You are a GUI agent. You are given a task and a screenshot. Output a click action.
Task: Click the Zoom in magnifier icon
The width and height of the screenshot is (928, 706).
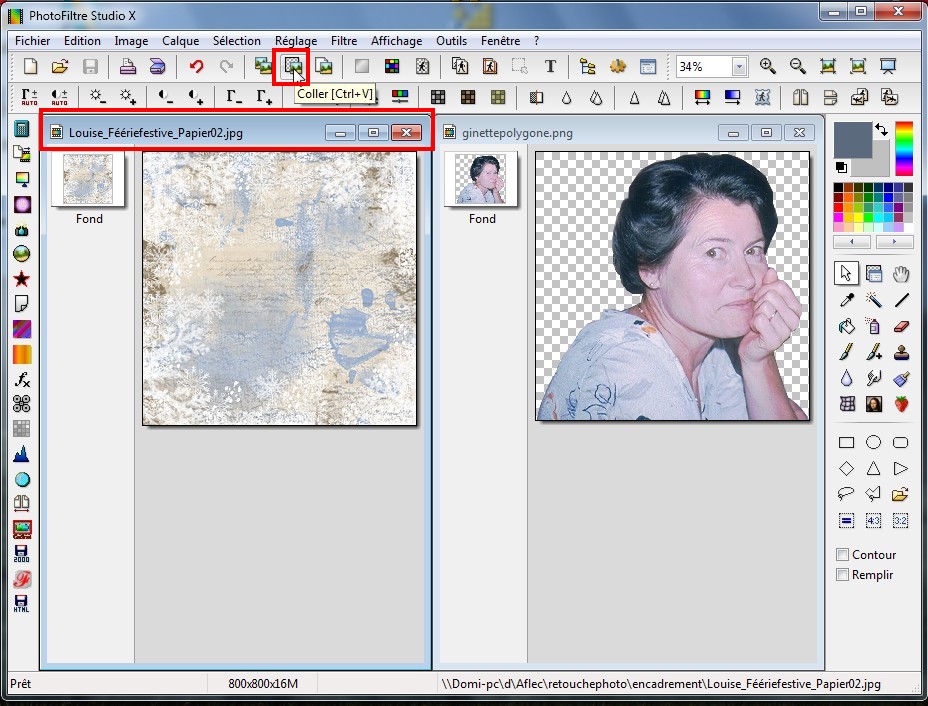(x=768, y=66)
